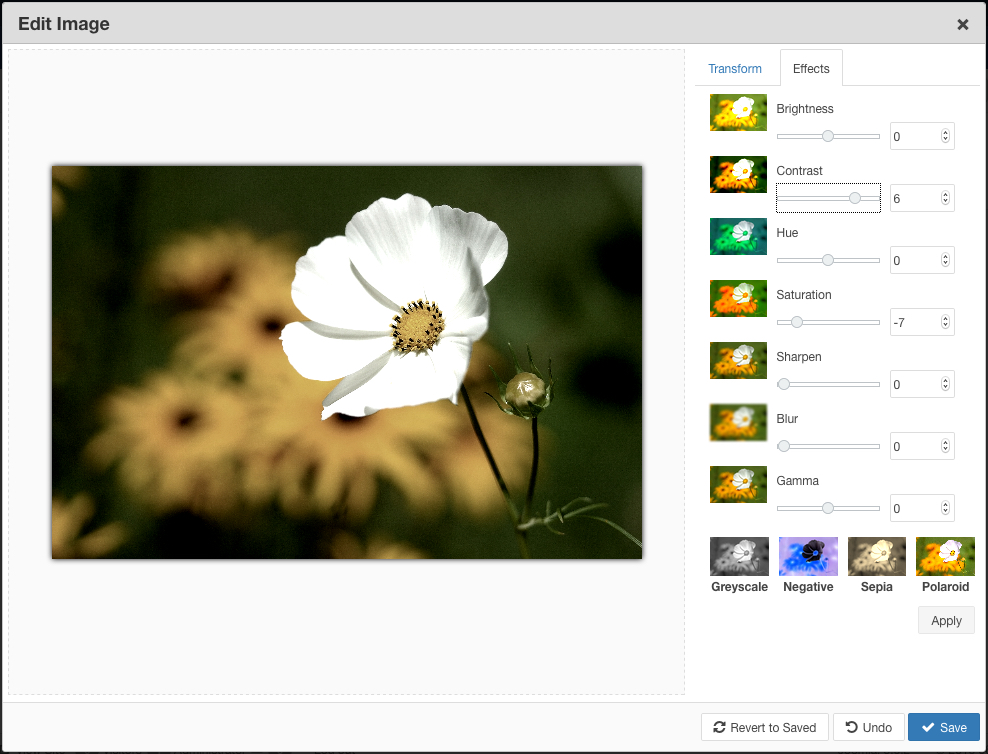Select the Polaroid filter preset
Image resolution: width=988 pixels, height=754 pixels.
(944, 555)
